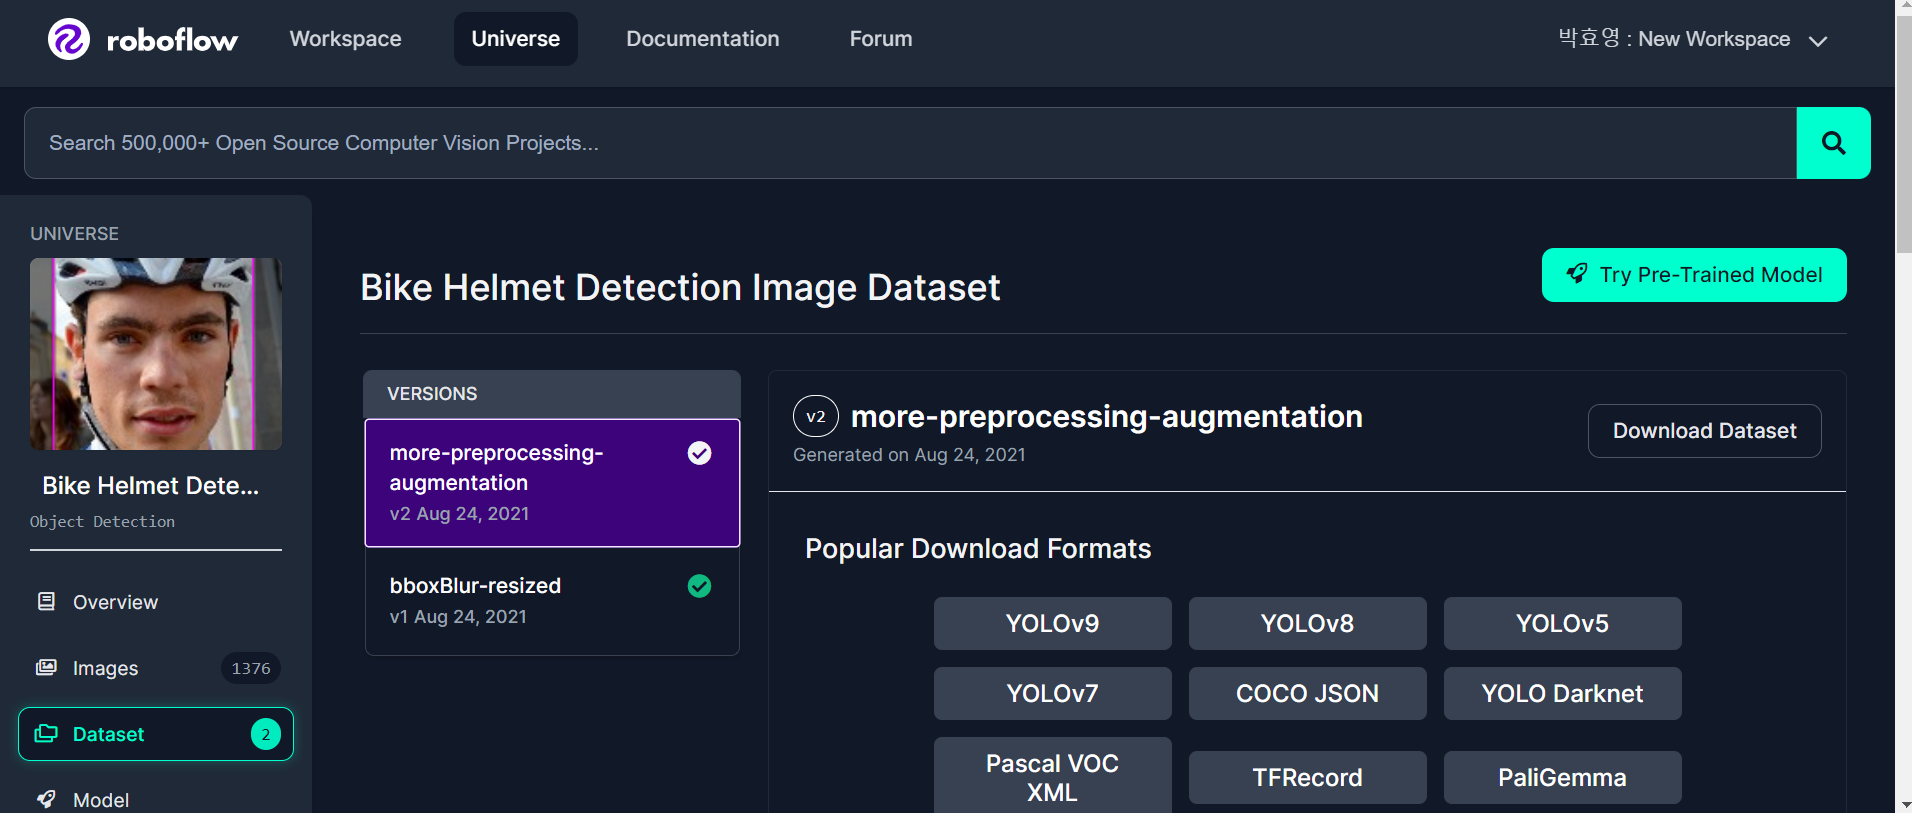Click Try Pre-Trained Model button
The height and width of the screenshot is (813, 1912).
pyautogui.click(x=1694, y=275)
